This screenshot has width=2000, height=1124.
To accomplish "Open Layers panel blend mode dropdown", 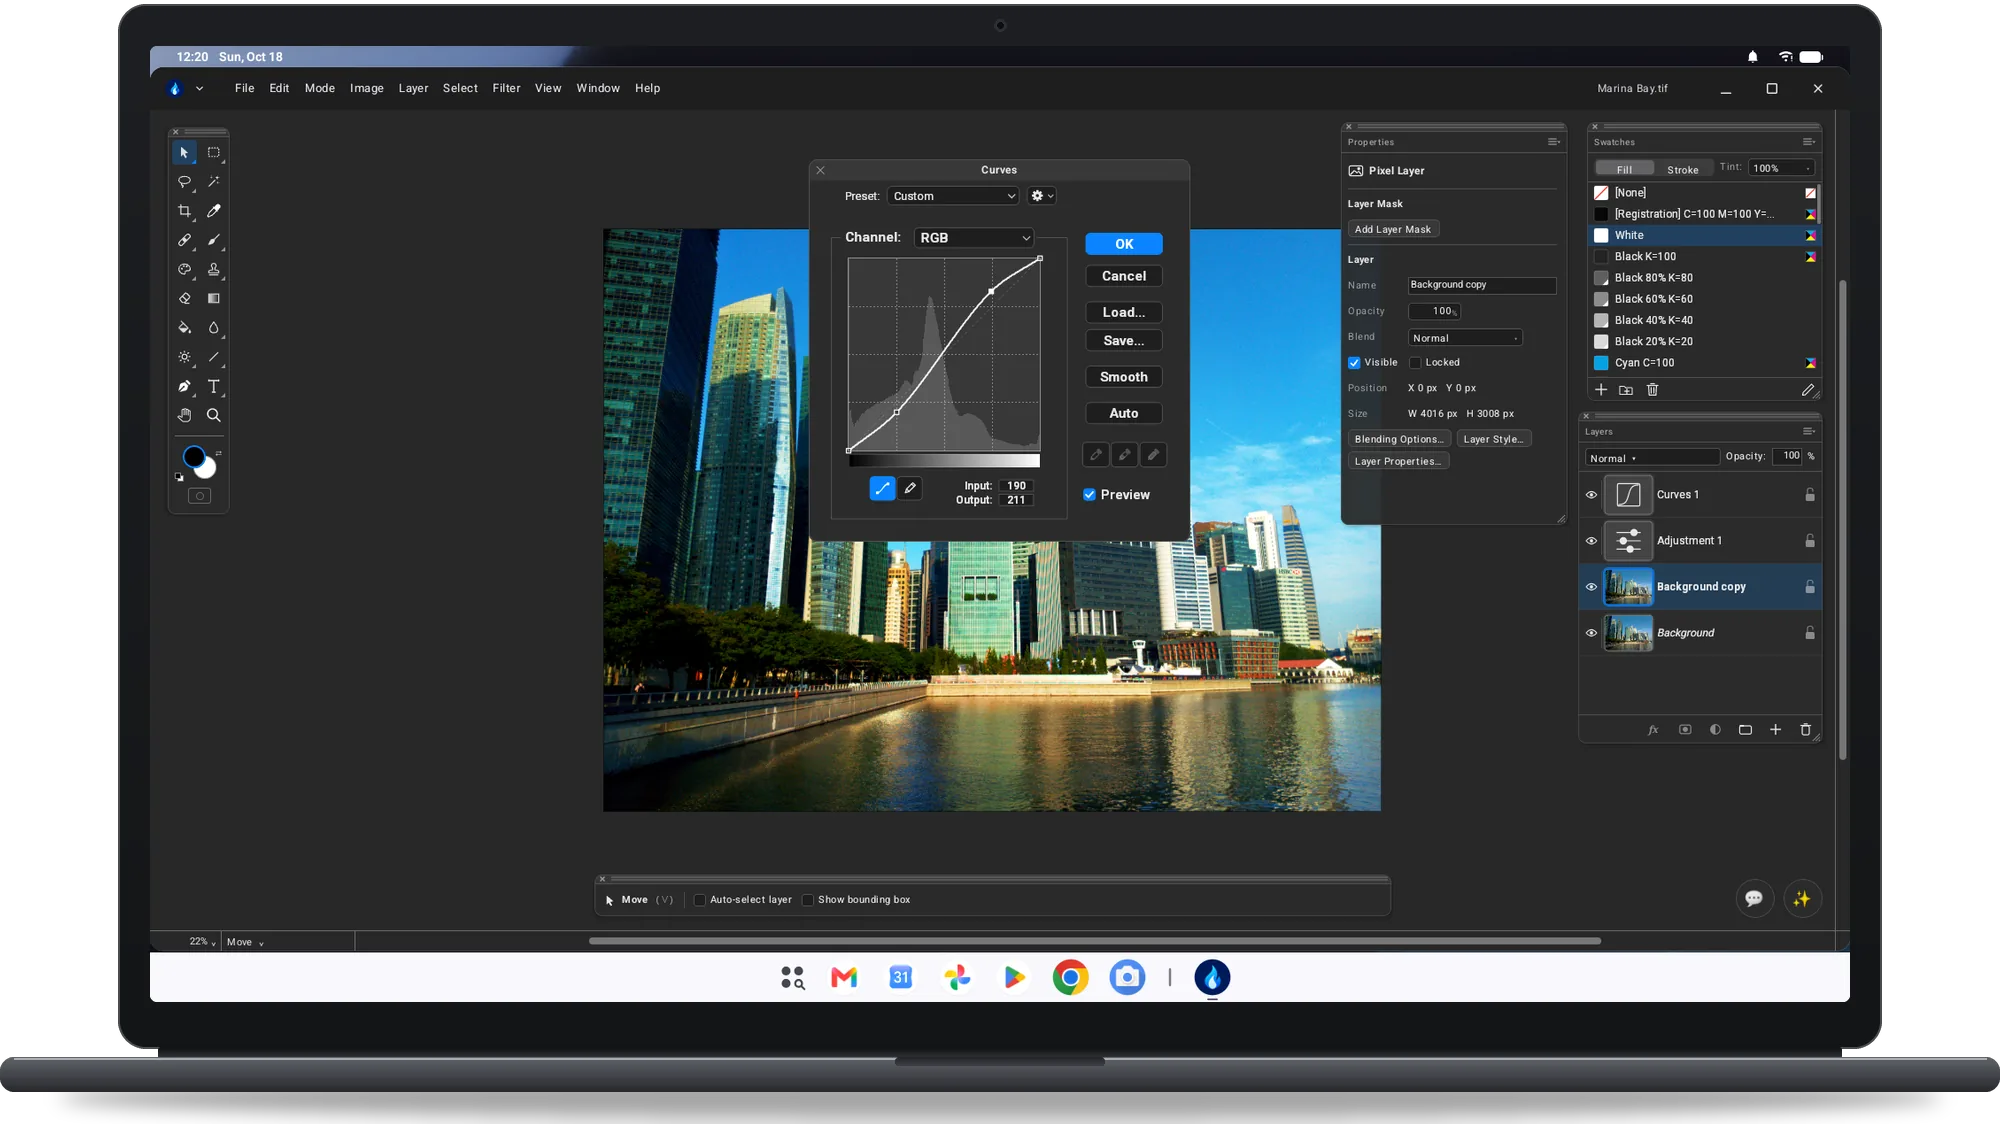I will click(x=1651, y=457).
